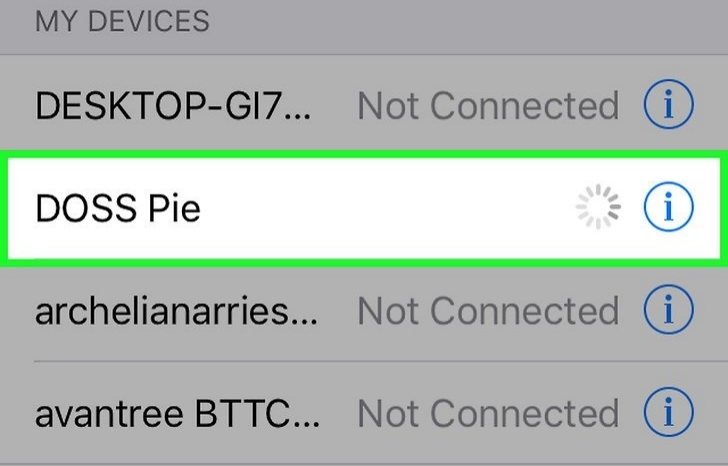
Task: Pick the avantree BTTC device name
Action: (x=177, y=414)
